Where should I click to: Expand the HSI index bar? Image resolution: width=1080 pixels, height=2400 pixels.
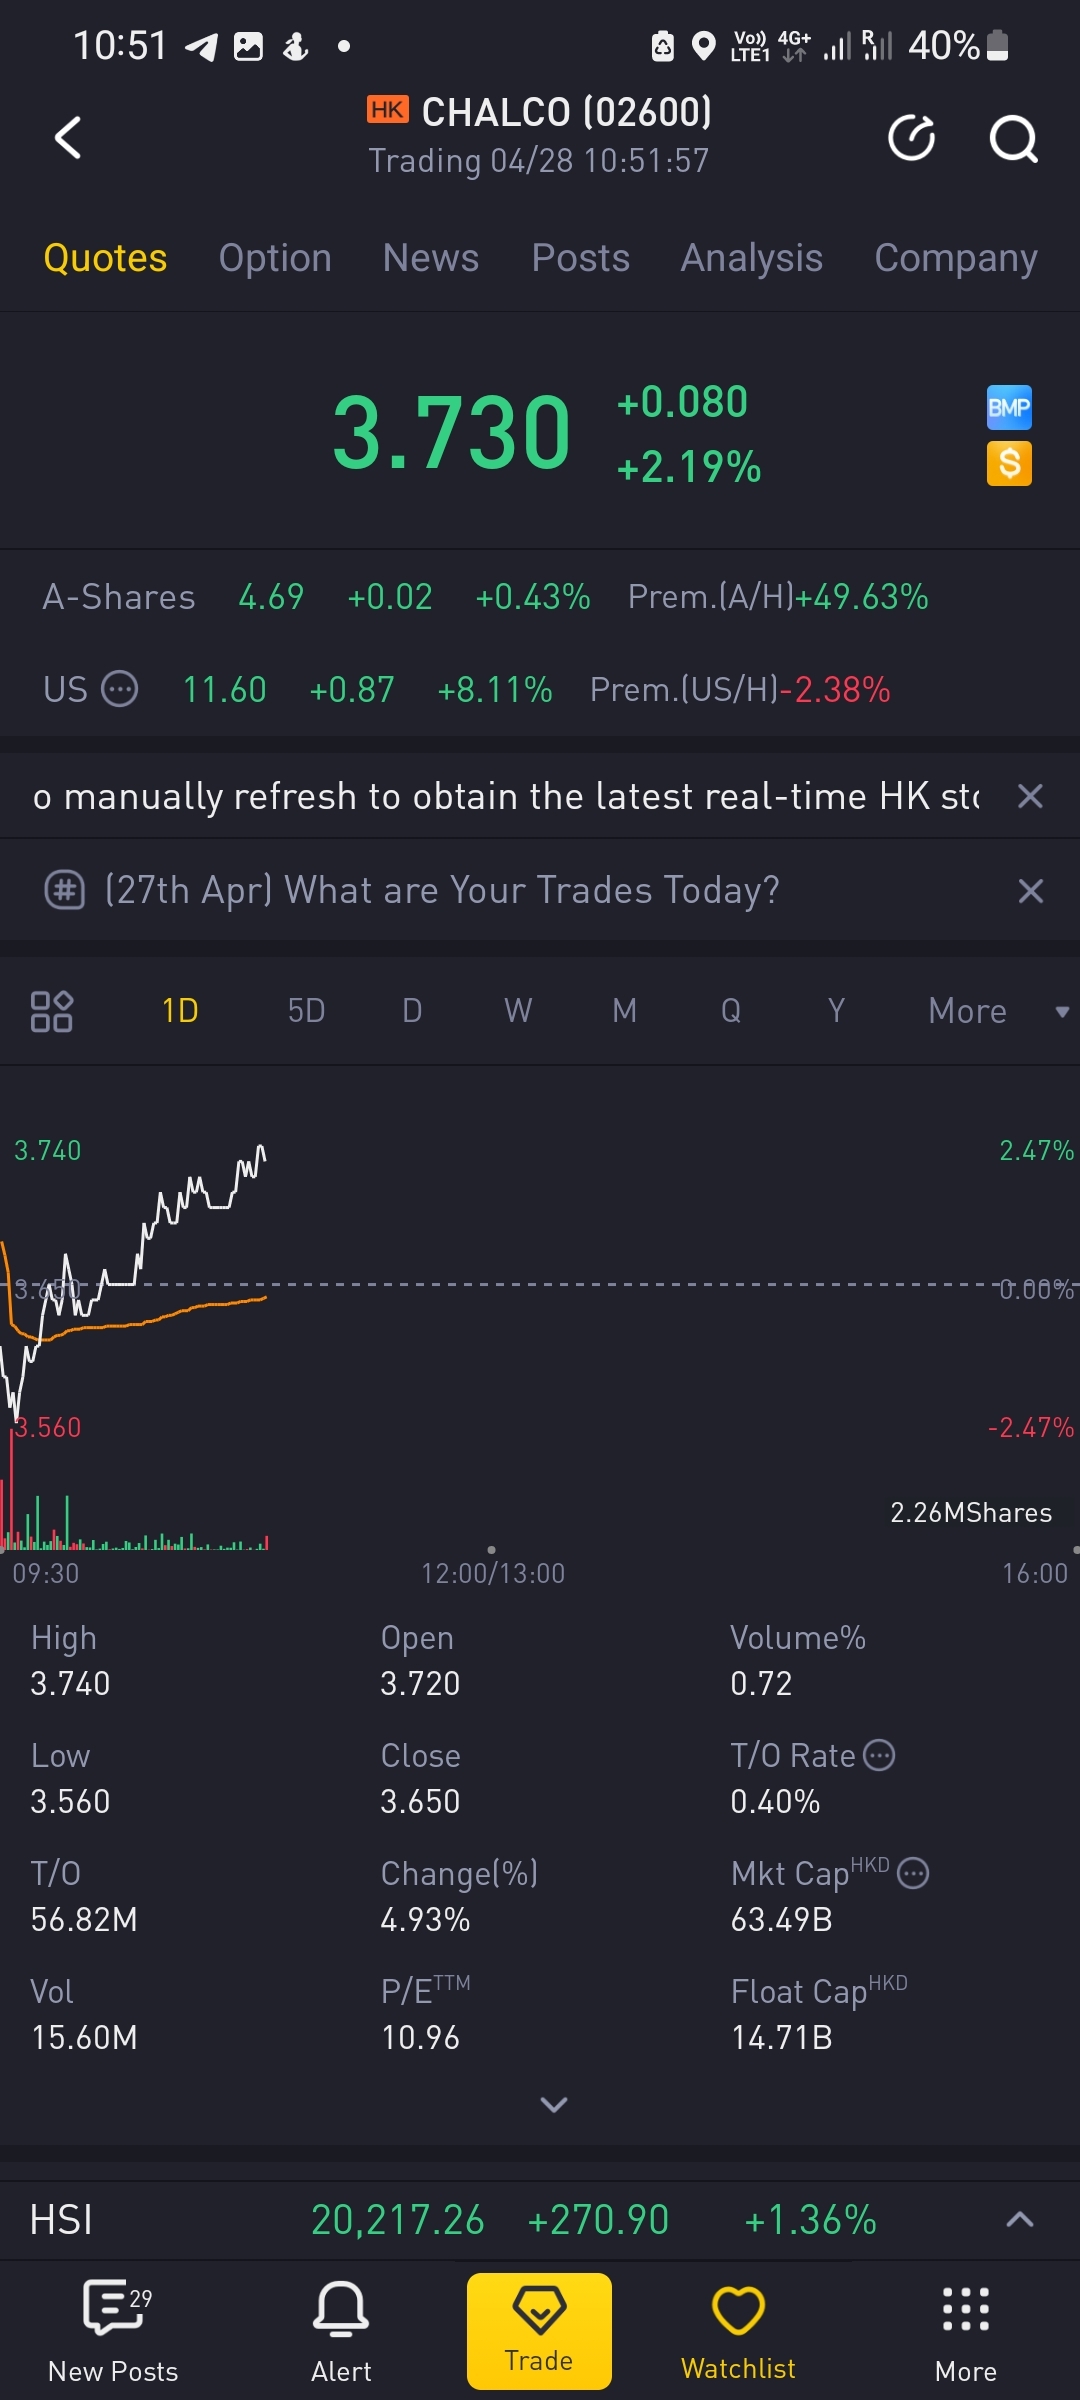click(x=1019, y=2220)
